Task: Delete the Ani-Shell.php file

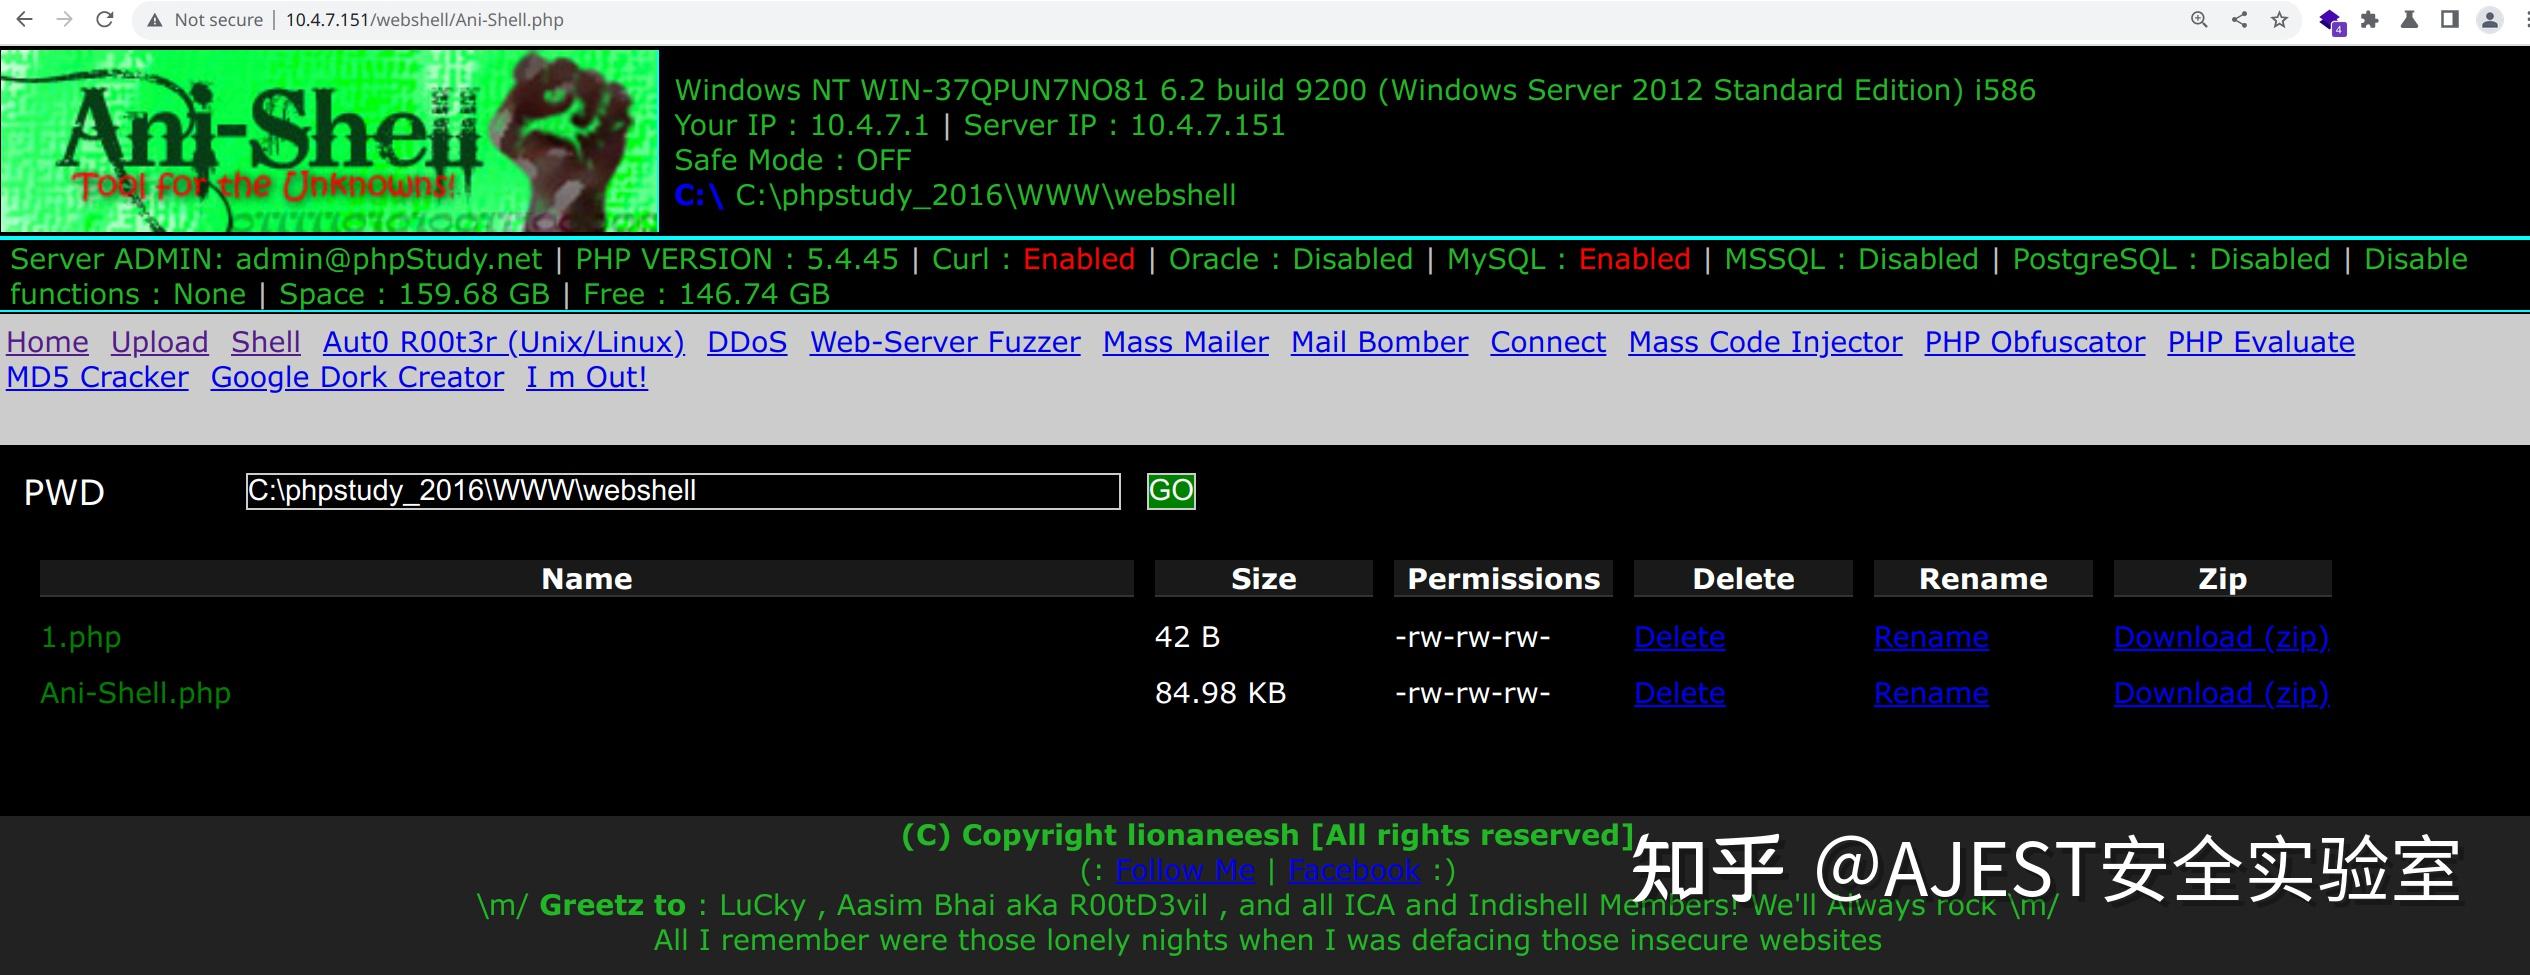Action: pos(1680,693)
